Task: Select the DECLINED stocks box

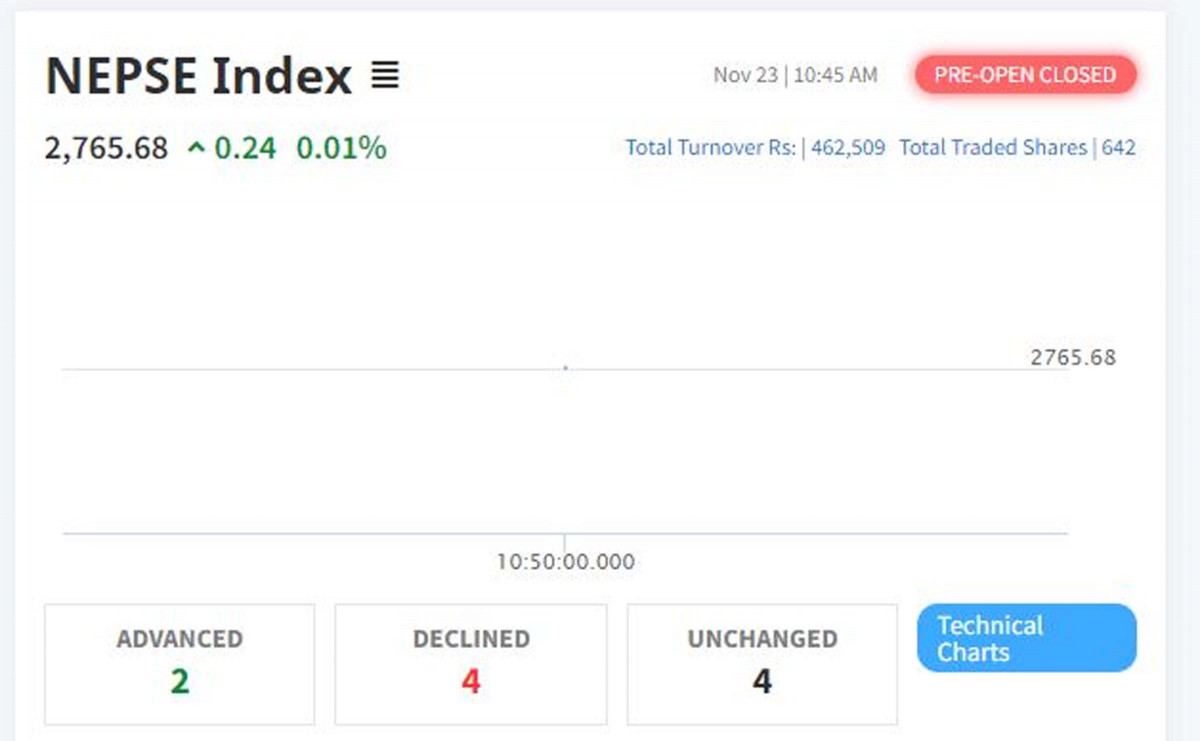Action: coord(470,663)
